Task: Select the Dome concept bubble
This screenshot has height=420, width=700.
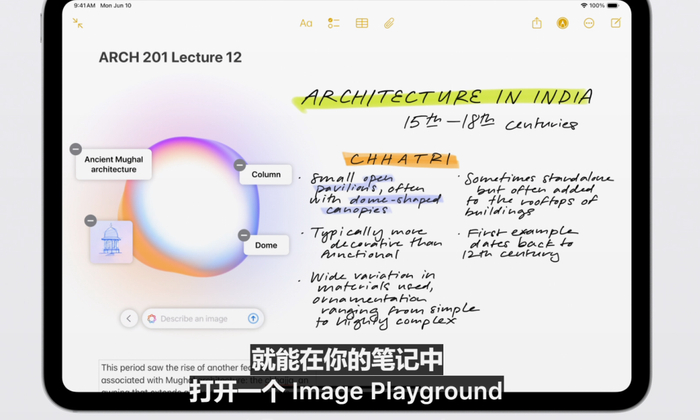Action: pos(266,245)
